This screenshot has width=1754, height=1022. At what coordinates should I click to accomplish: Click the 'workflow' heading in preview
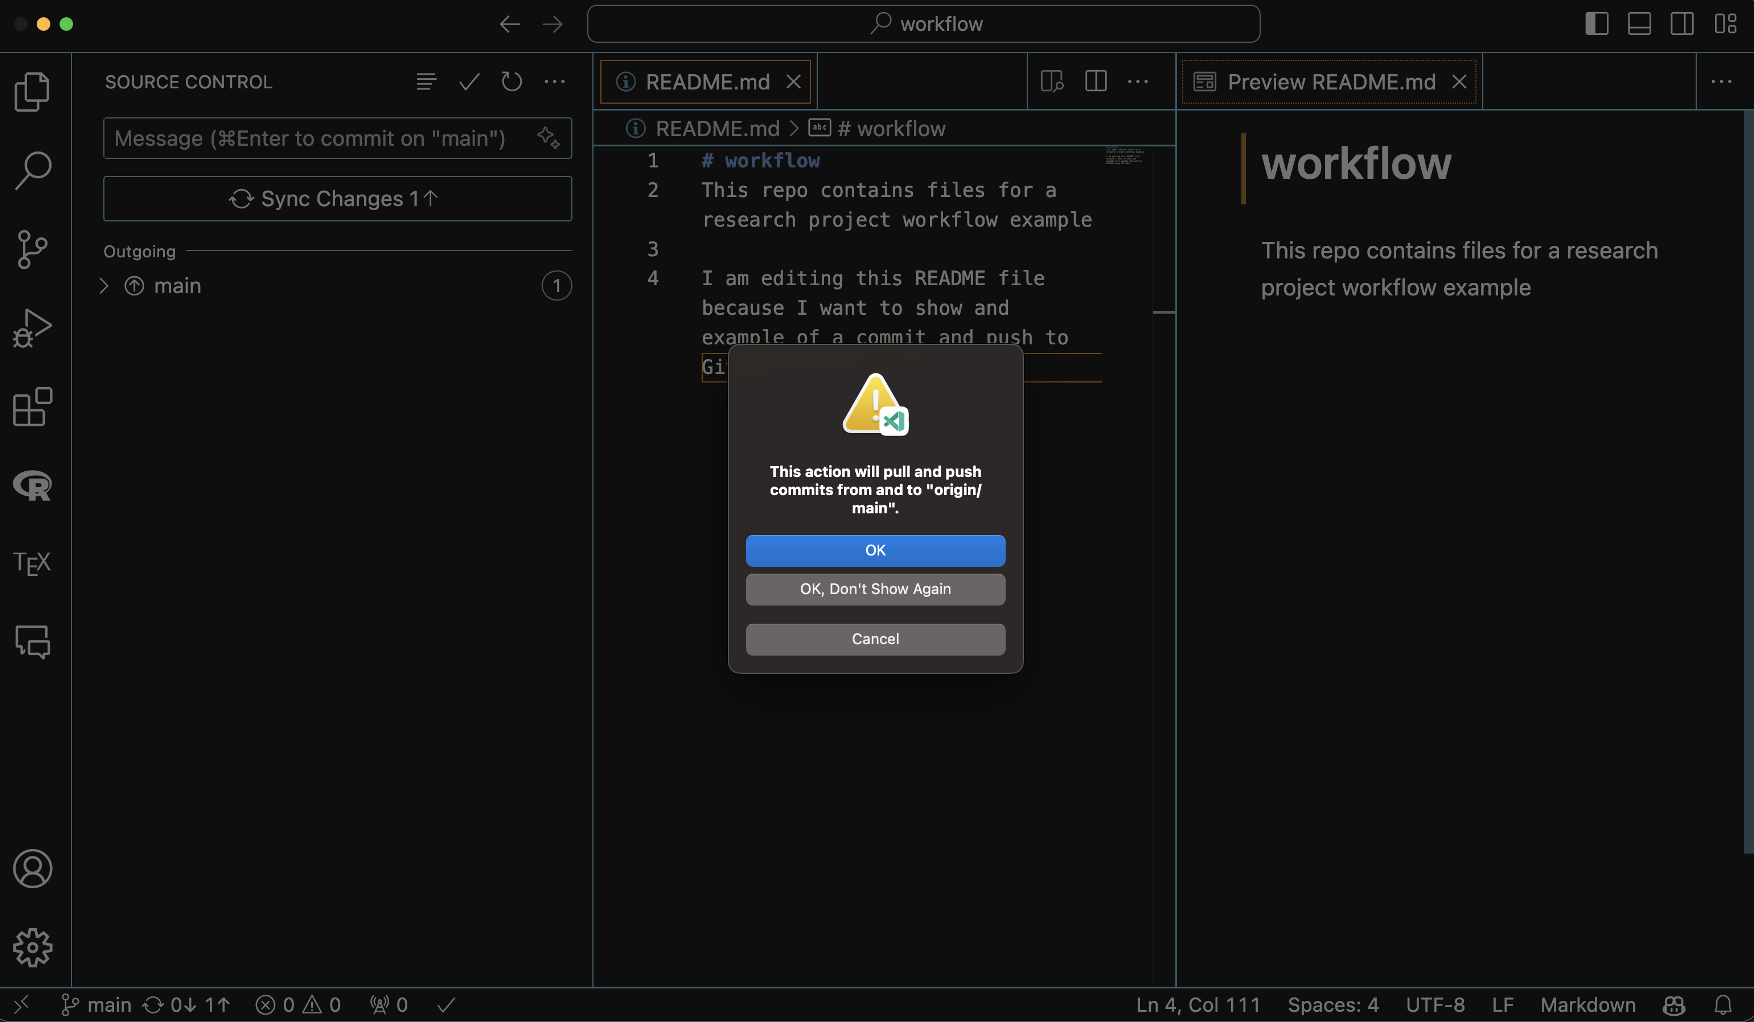coord(1356,164)
